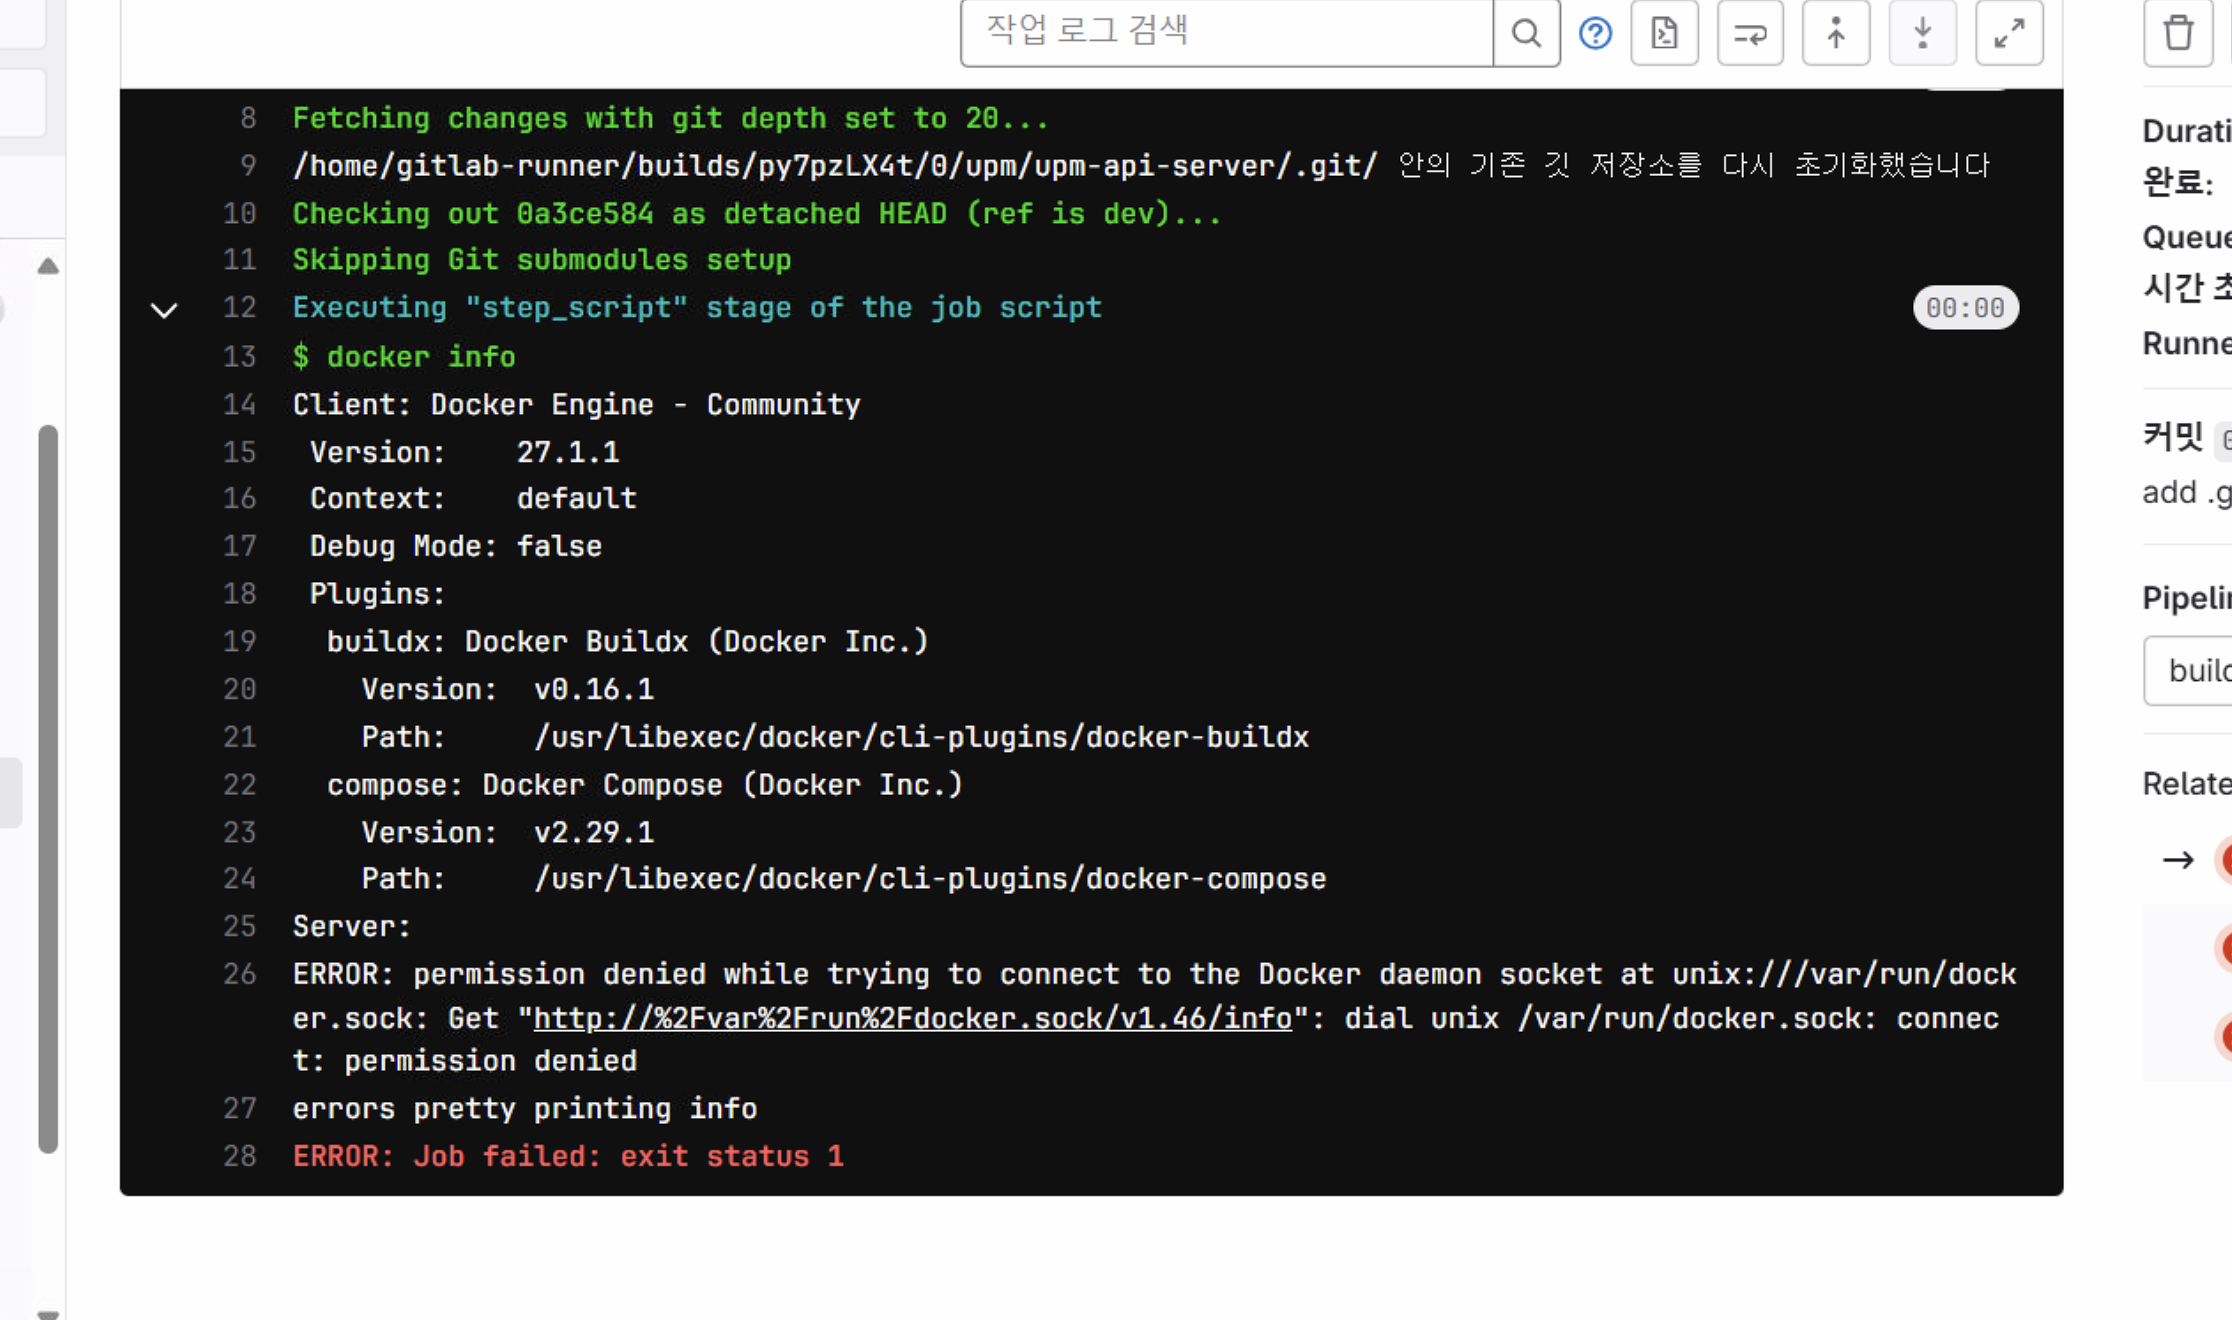Click the arrow beside related jobs
This screenshot has width=2232, height=1320.
pyautogui.click(x=2178, y=860)
